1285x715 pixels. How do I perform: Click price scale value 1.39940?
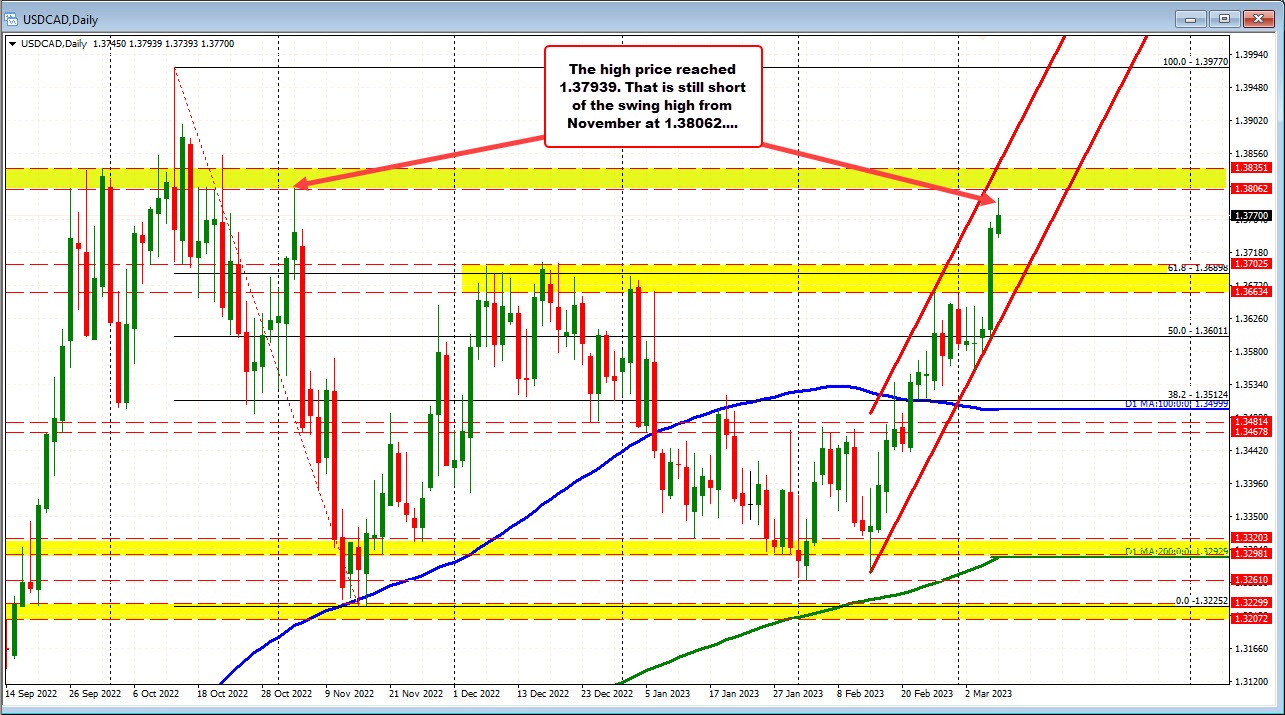[x=1250, y=54]
